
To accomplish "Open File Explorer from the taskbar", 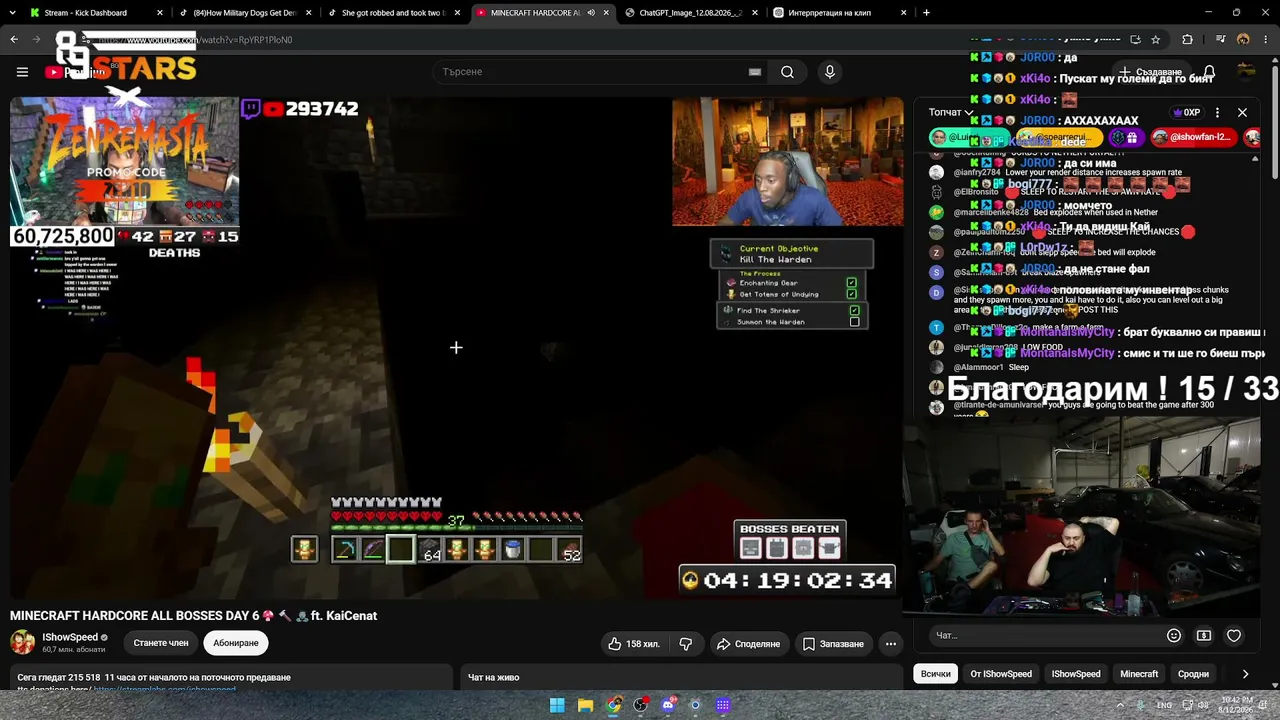I will (x=585, y=705).
